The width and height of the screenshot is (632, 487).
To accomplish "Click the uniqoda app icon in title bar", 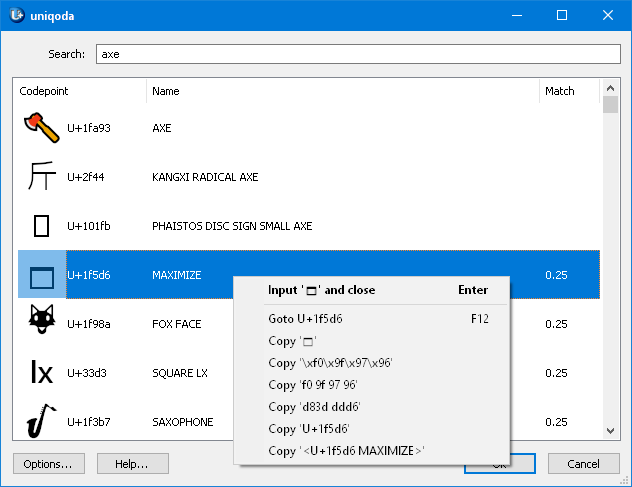I will [17, 15].
